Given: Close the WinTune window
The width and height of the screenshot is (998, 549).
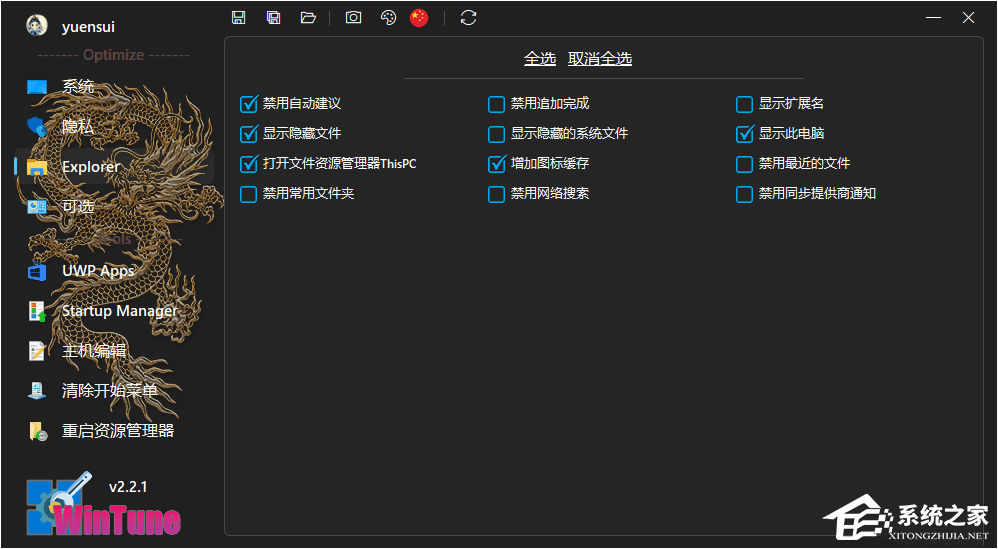Looking at the screenshot, I should pos(968,18).
